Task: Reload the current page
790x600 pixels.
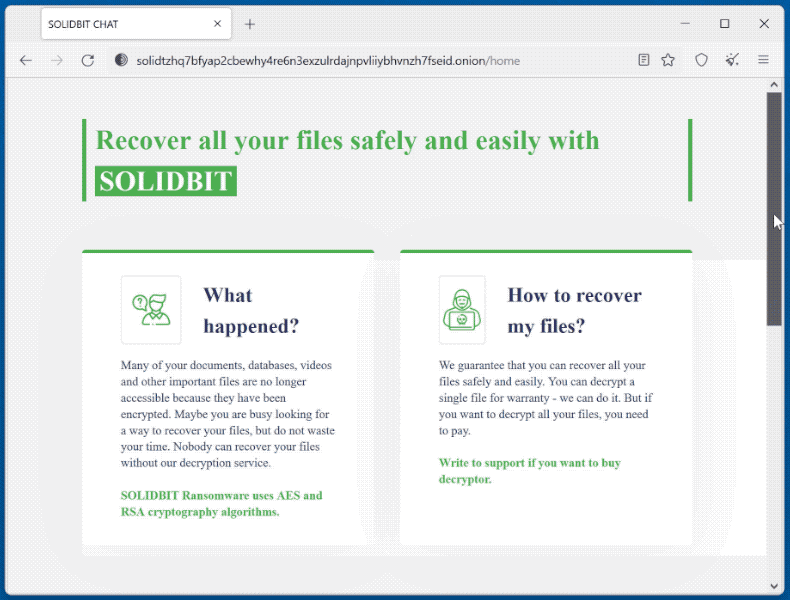Action: pos(88,60)
